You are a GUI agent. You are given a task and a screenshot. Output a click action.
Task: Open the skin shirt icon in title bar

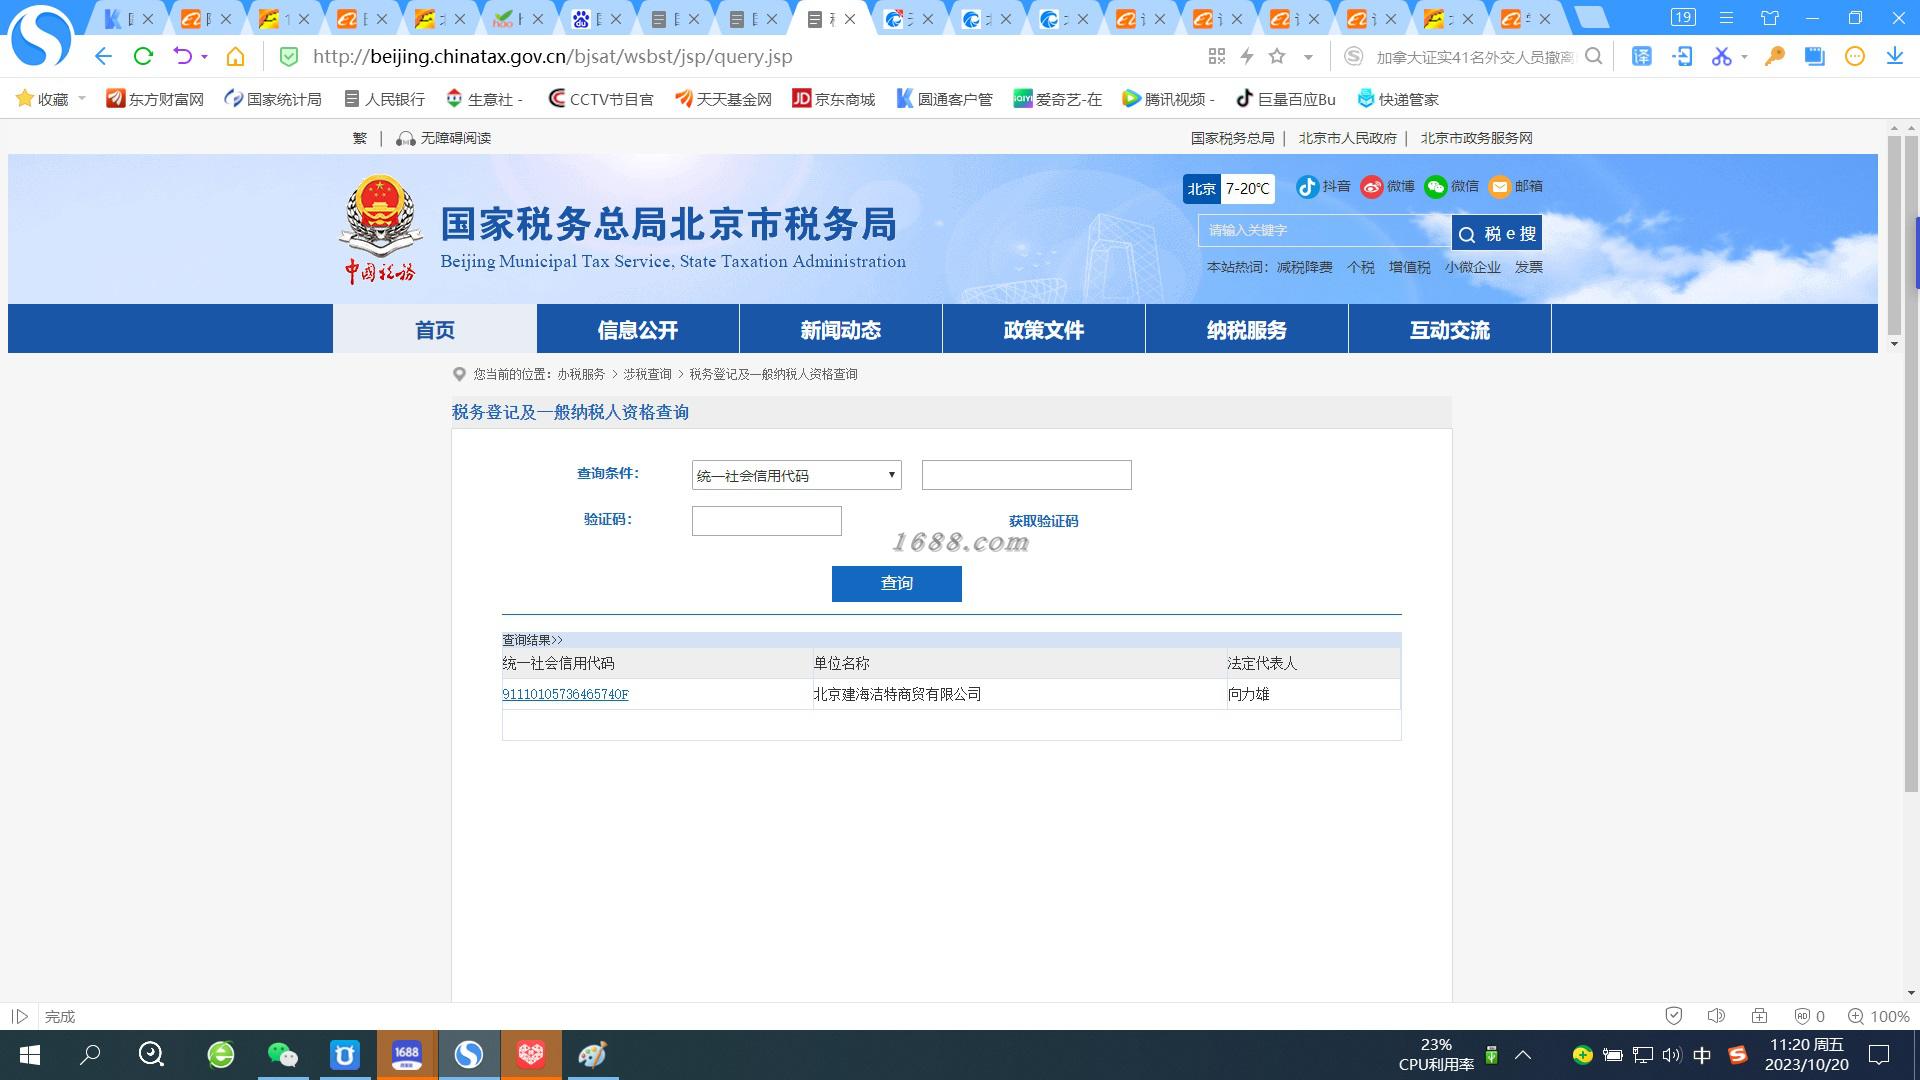tap(1770, 18)
